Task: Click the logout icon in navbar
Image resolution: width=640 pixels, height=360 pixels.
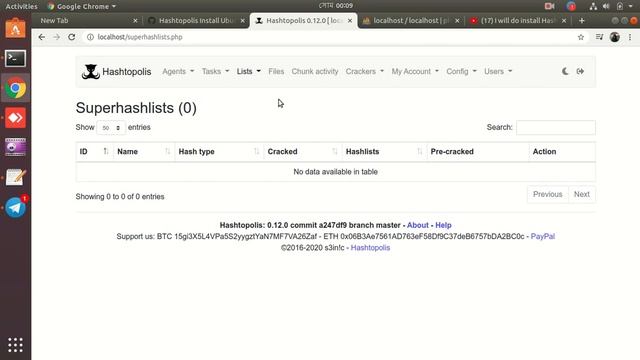Action: [x=580, y=71]
